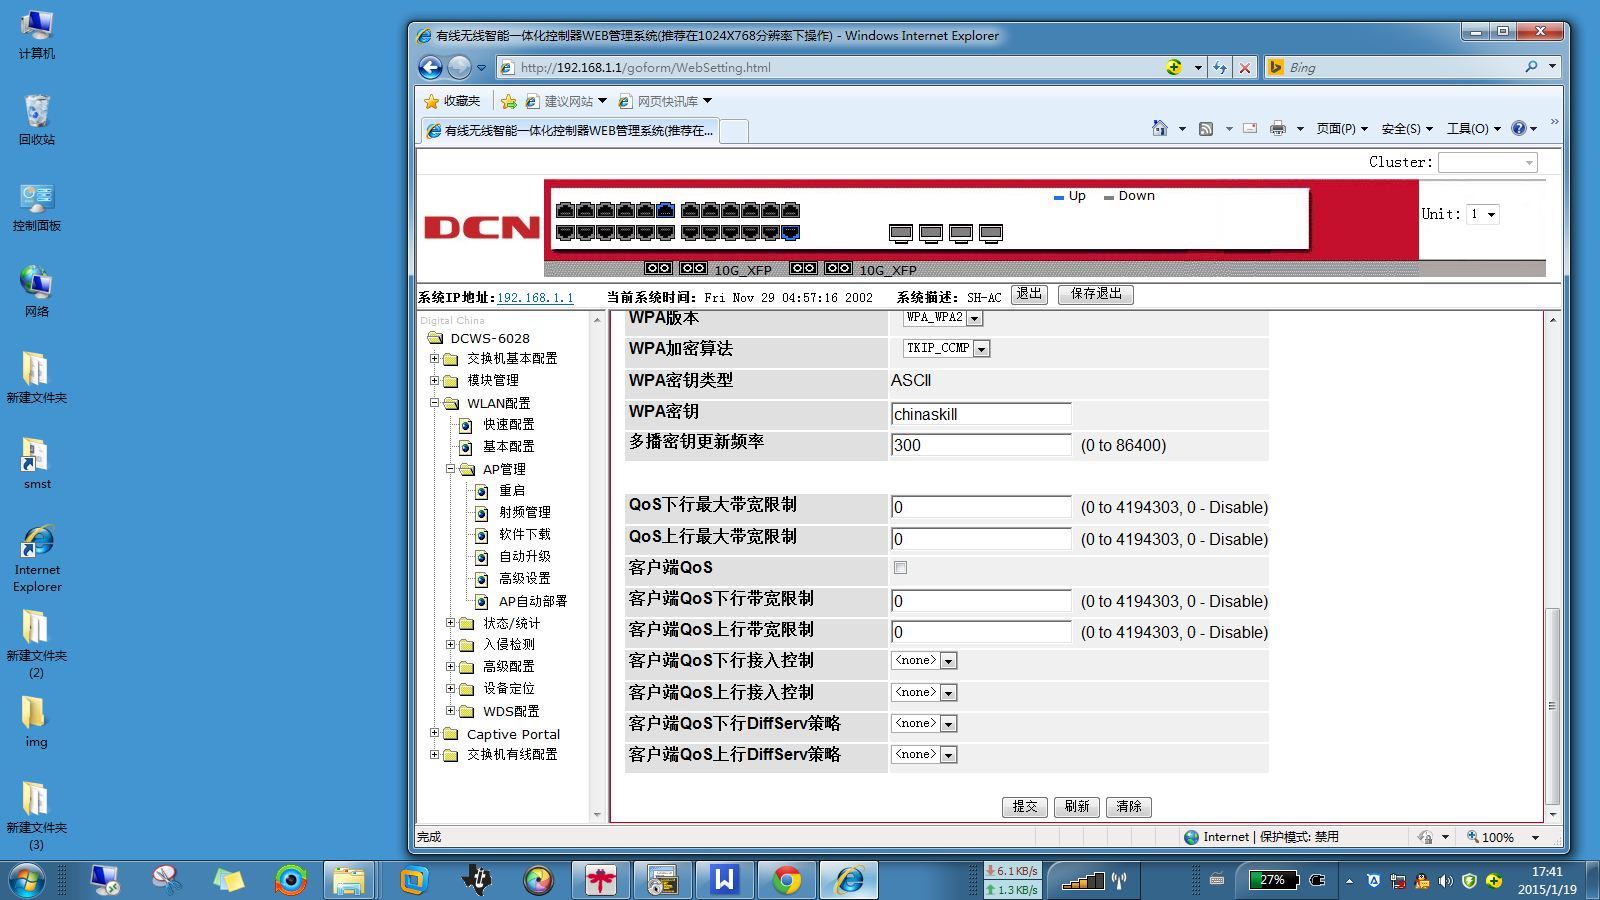
Task: Click the QoS下行最大带宽限制 input field
Action: pos(981,507)
